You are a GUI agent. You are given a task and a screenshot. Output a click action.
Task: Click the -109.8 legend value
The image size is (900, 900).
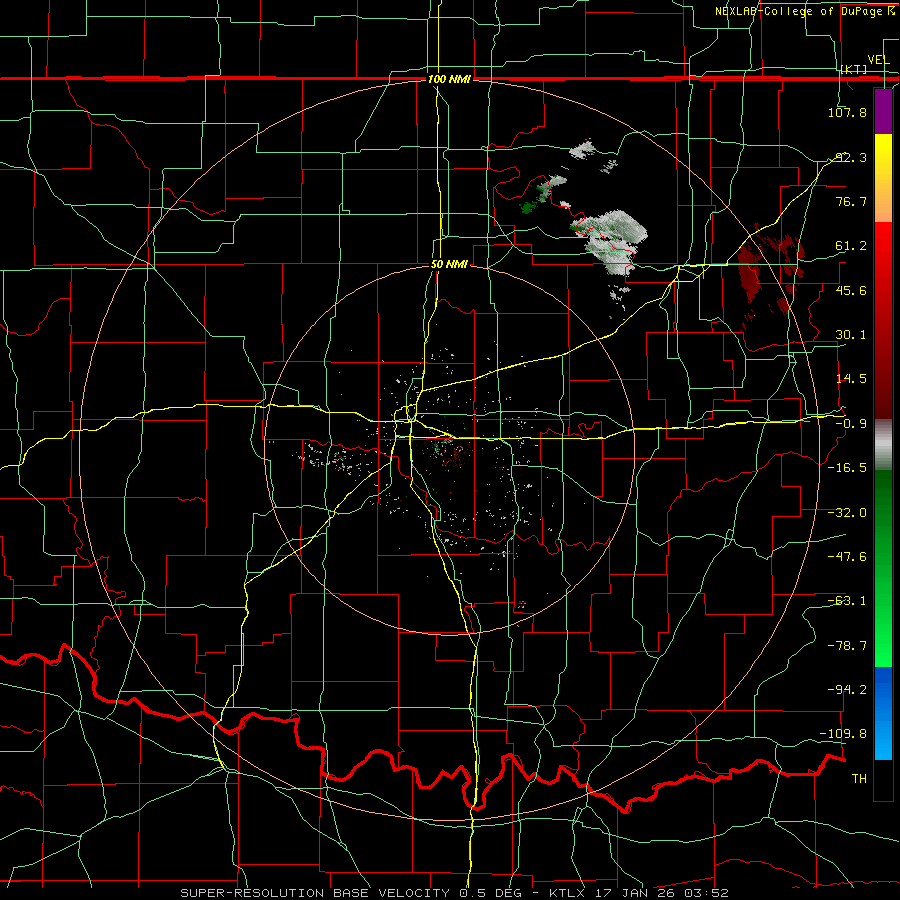click(844, 734)
